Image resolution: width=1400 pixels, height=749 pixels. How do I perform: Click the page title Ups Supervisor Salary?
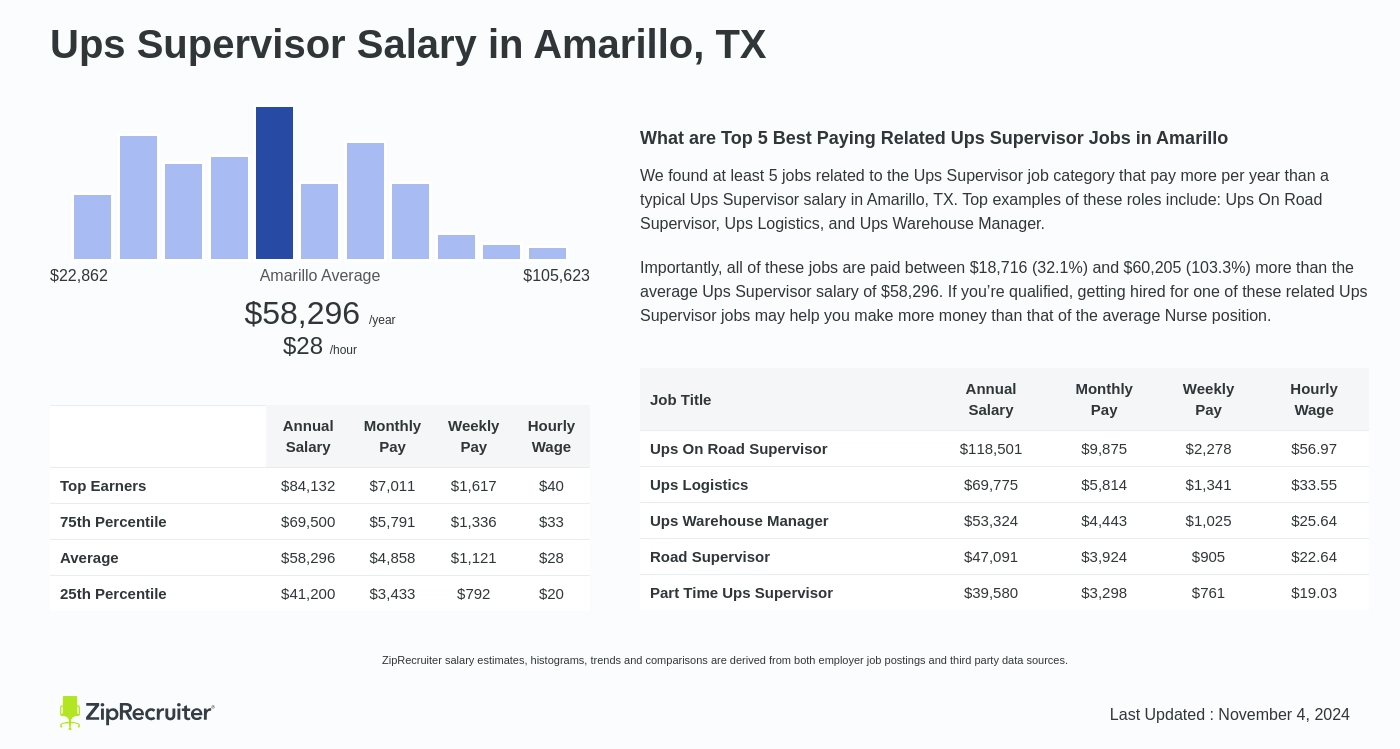(x=408, y=45)
